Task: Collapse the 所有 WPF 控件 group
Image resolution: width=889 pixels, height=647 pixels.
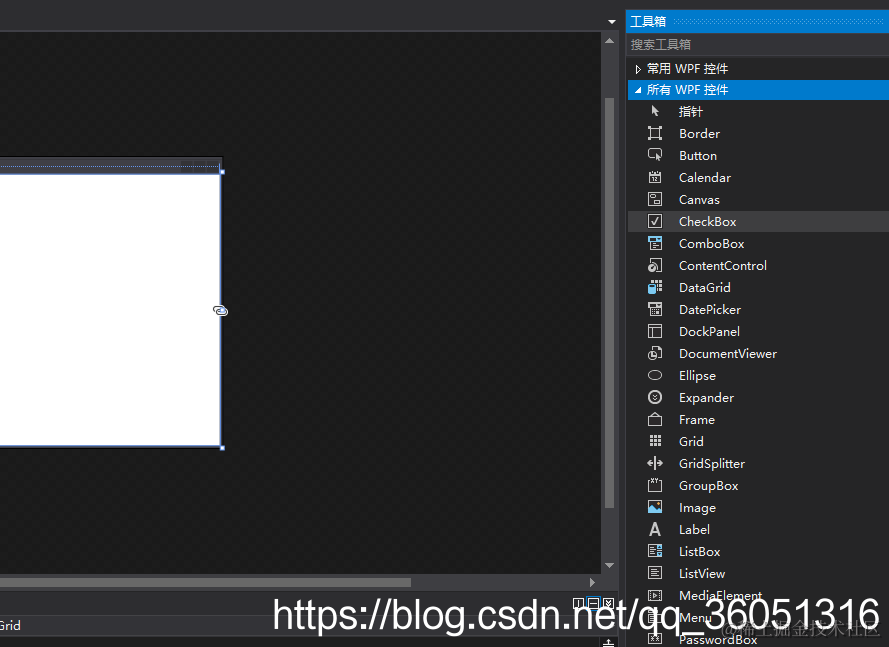Action: click(x=638, y=90)
